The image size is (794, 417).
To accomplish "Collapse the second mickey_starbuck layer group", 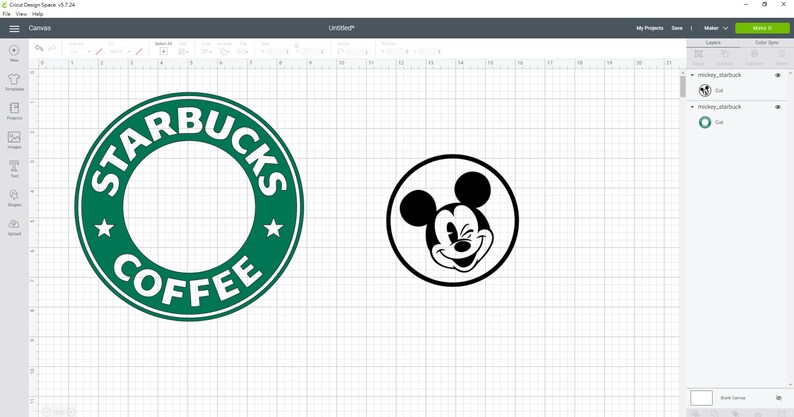I will (x=692, y=107).
